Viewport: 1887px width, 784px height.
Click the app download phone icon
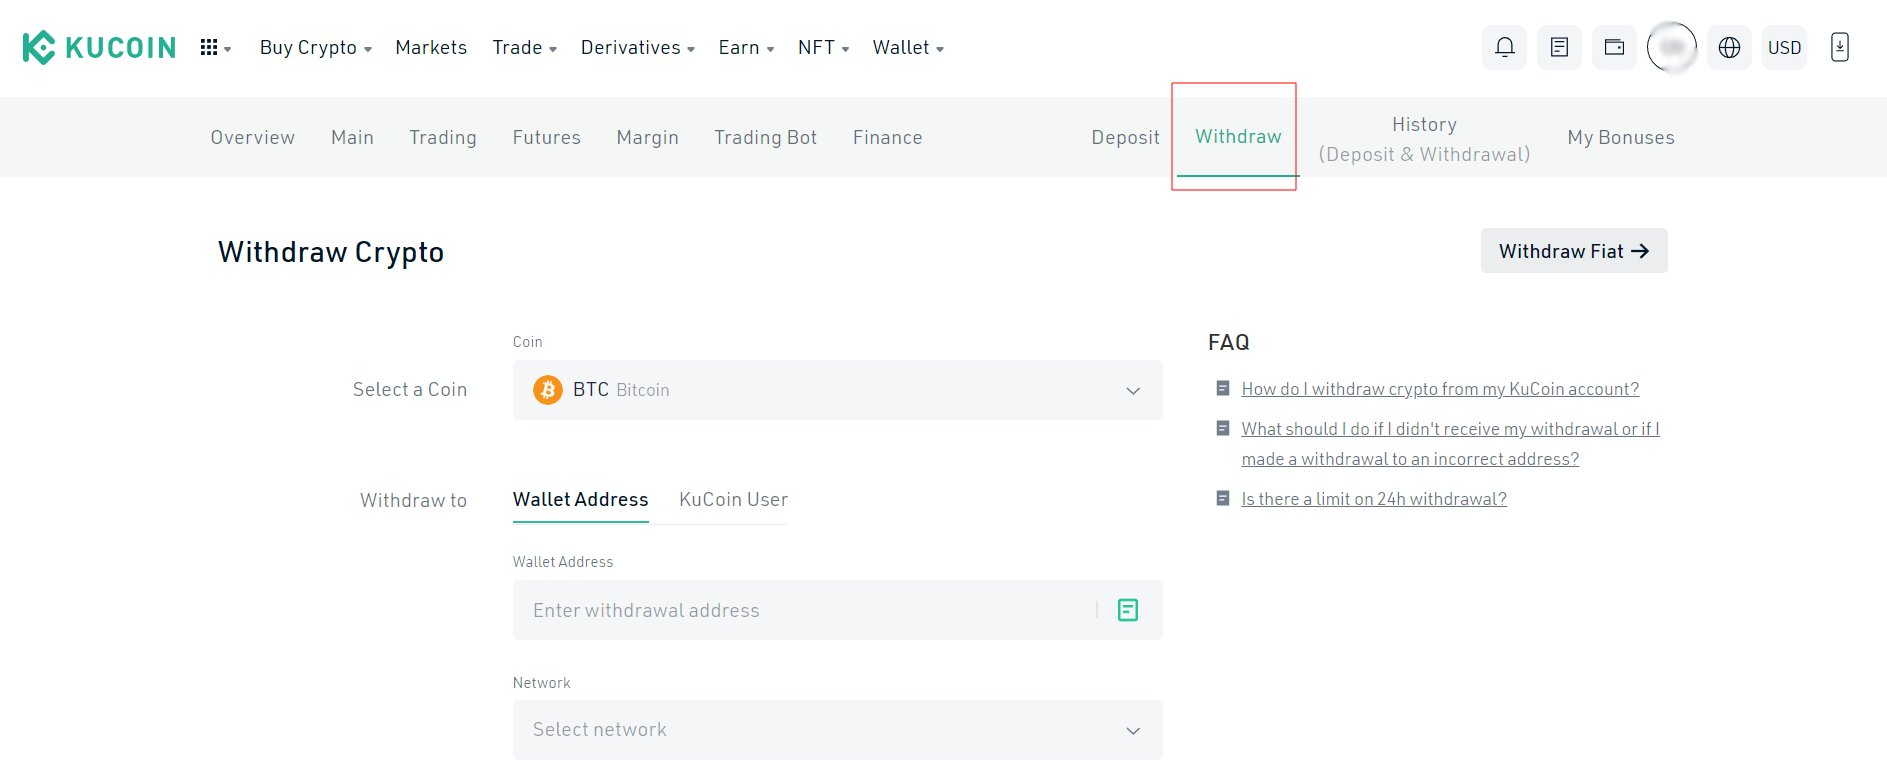click(x=1839, y=47)
